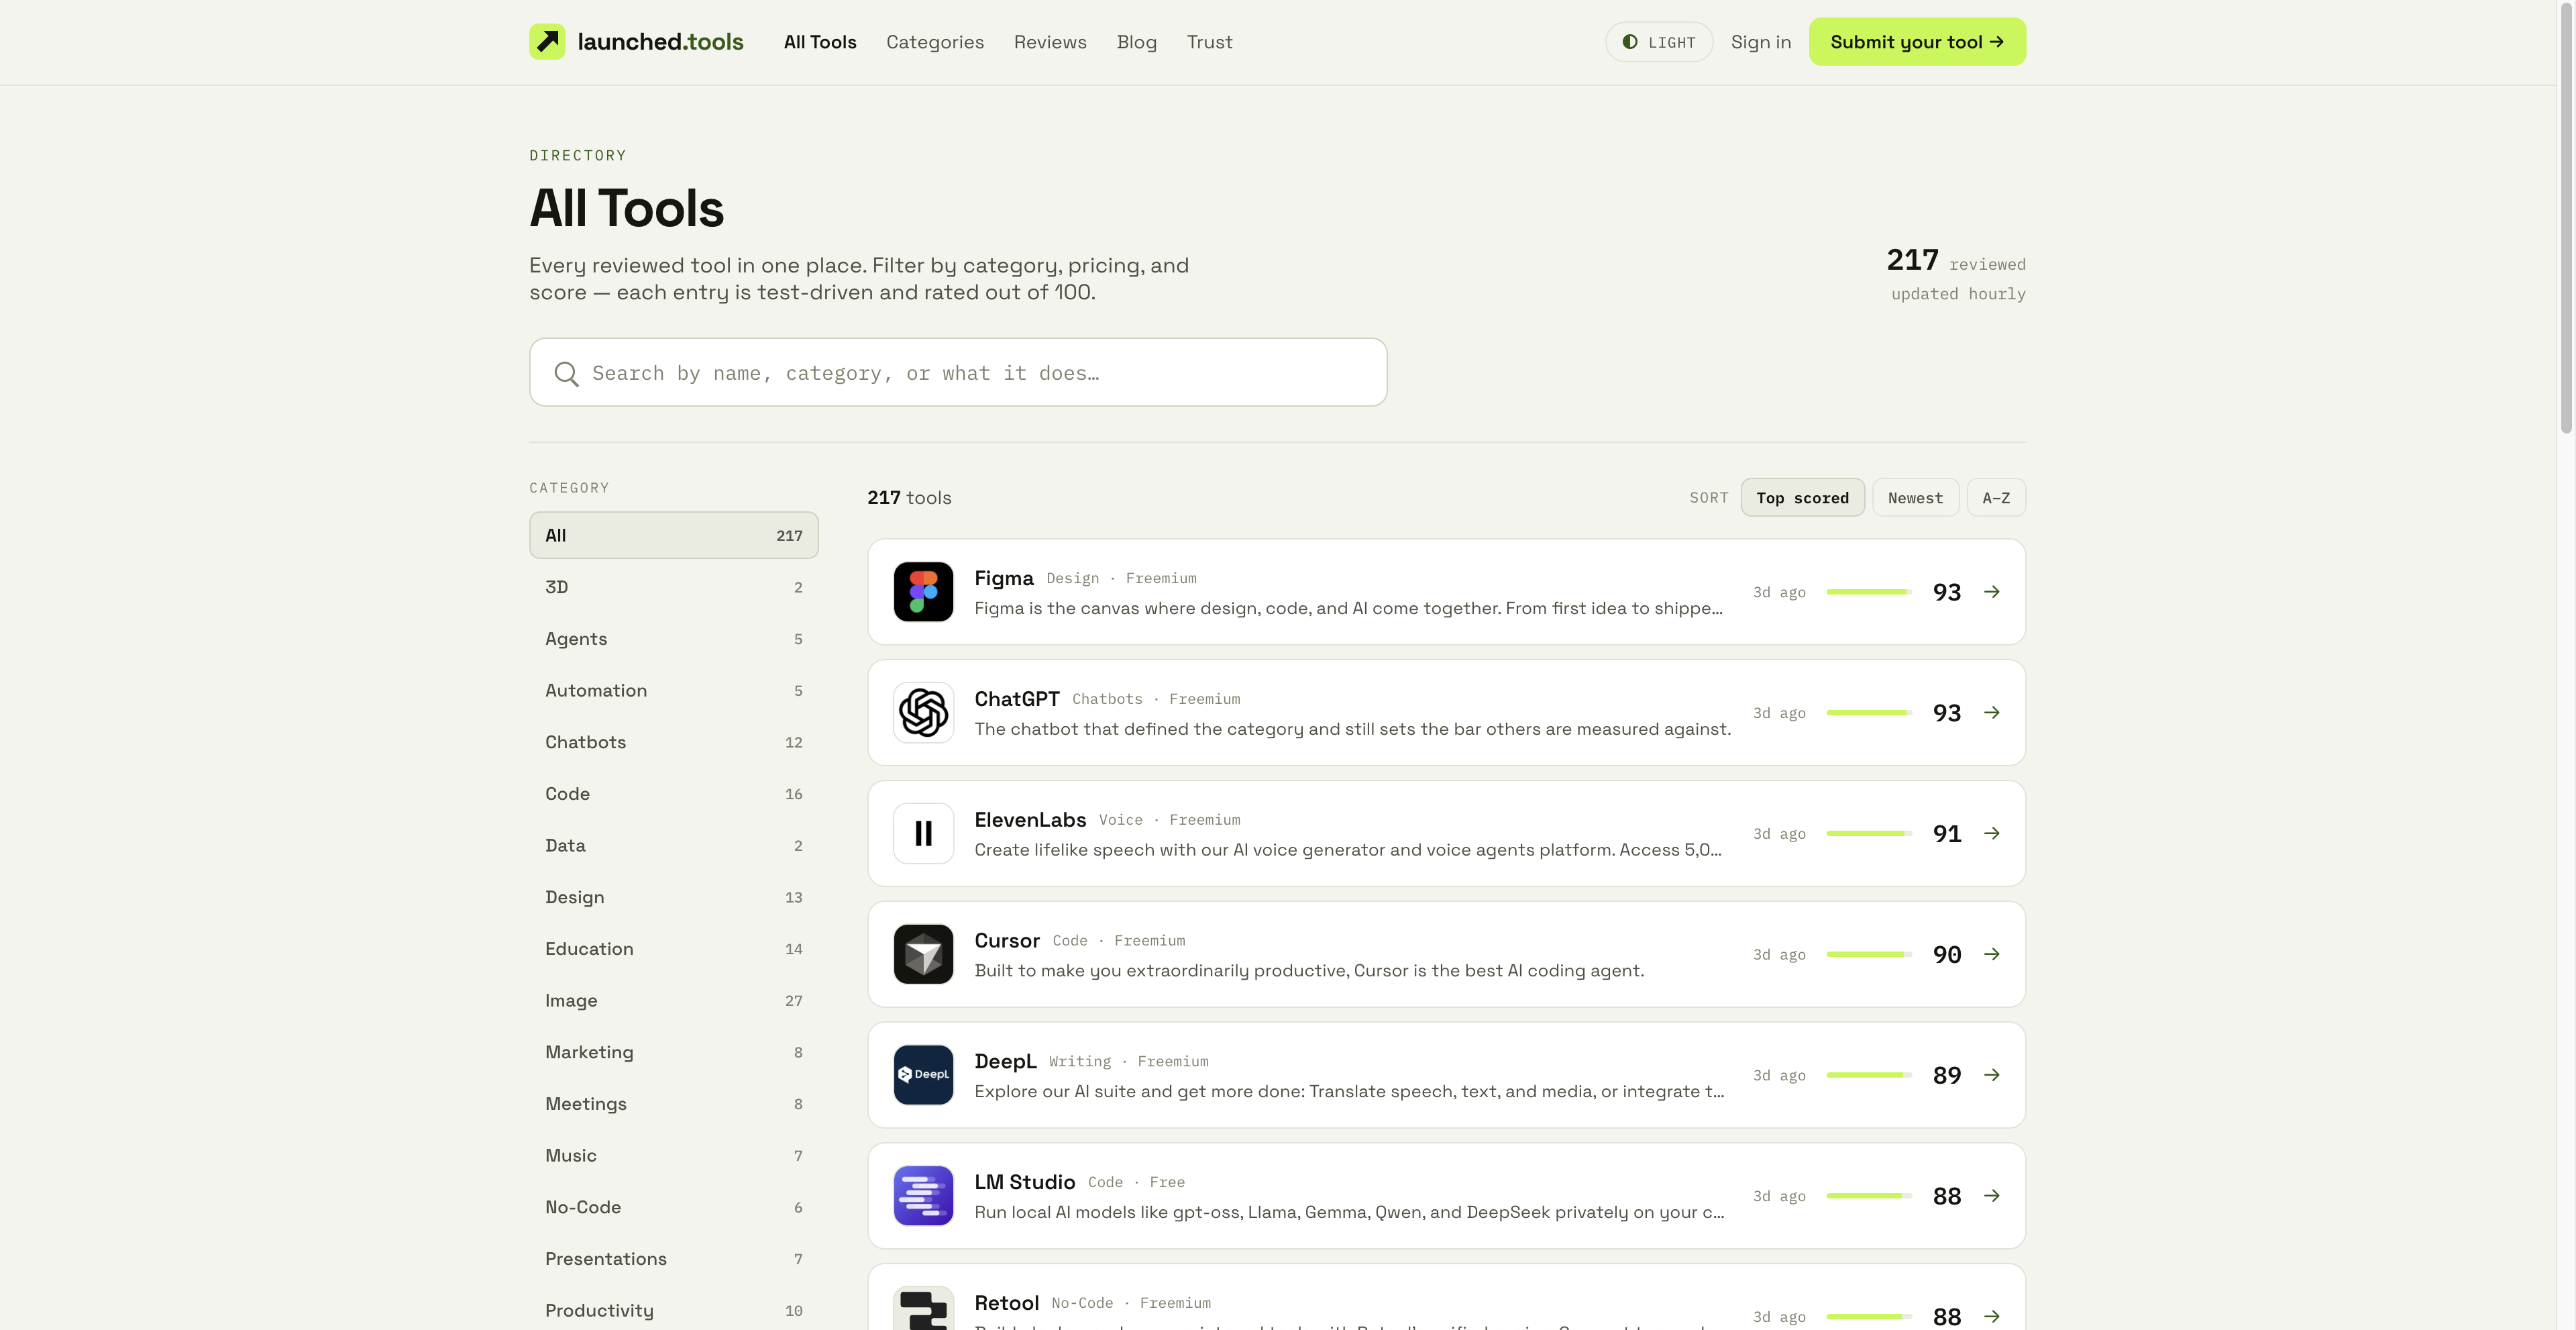The height and width of the screenshot is (1330, 2576).
Task: Filter by the Presentations category
Action: [x=674, y=1259]
